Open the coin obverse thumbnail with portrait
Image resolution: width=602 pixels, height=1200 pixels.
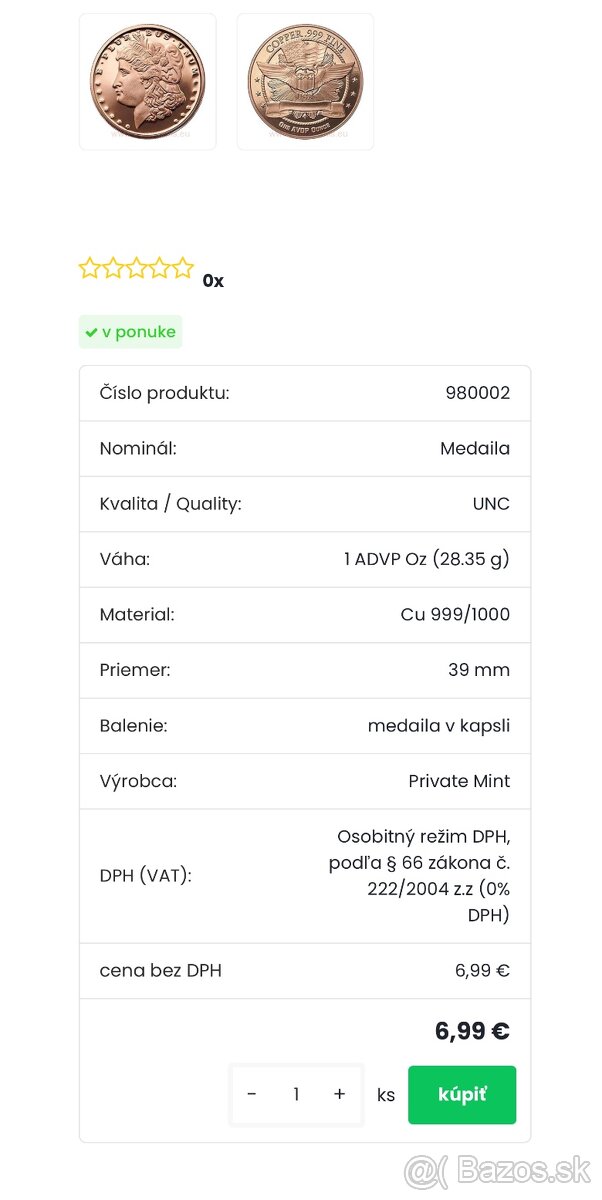pyautogui.click(x=147, y=81)
